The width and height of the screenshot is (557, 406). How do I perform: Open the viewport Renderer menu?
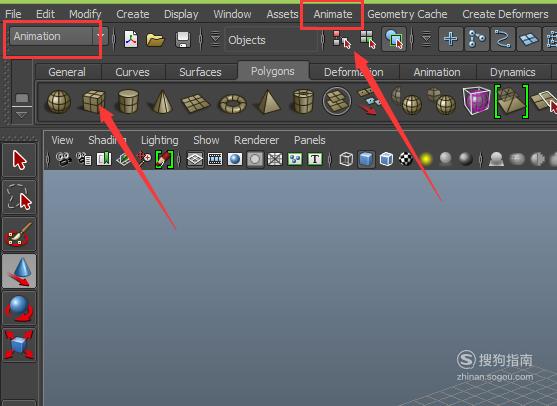click(x=256, y=140)
